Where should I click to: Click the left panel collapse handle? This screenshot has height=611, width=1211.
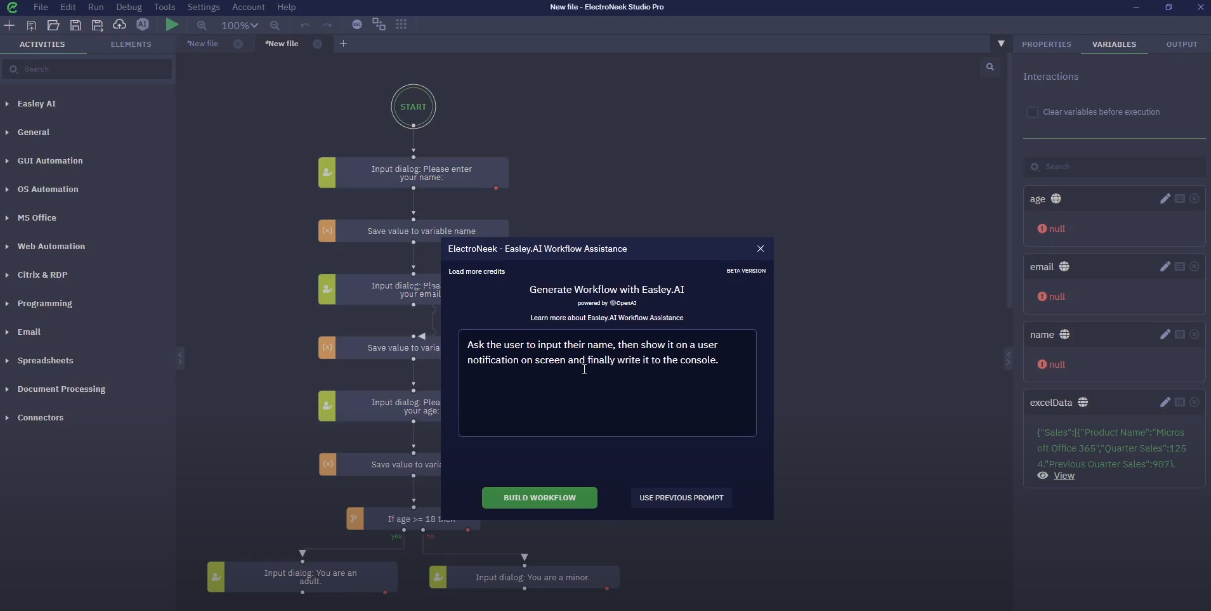pos(181,357)
